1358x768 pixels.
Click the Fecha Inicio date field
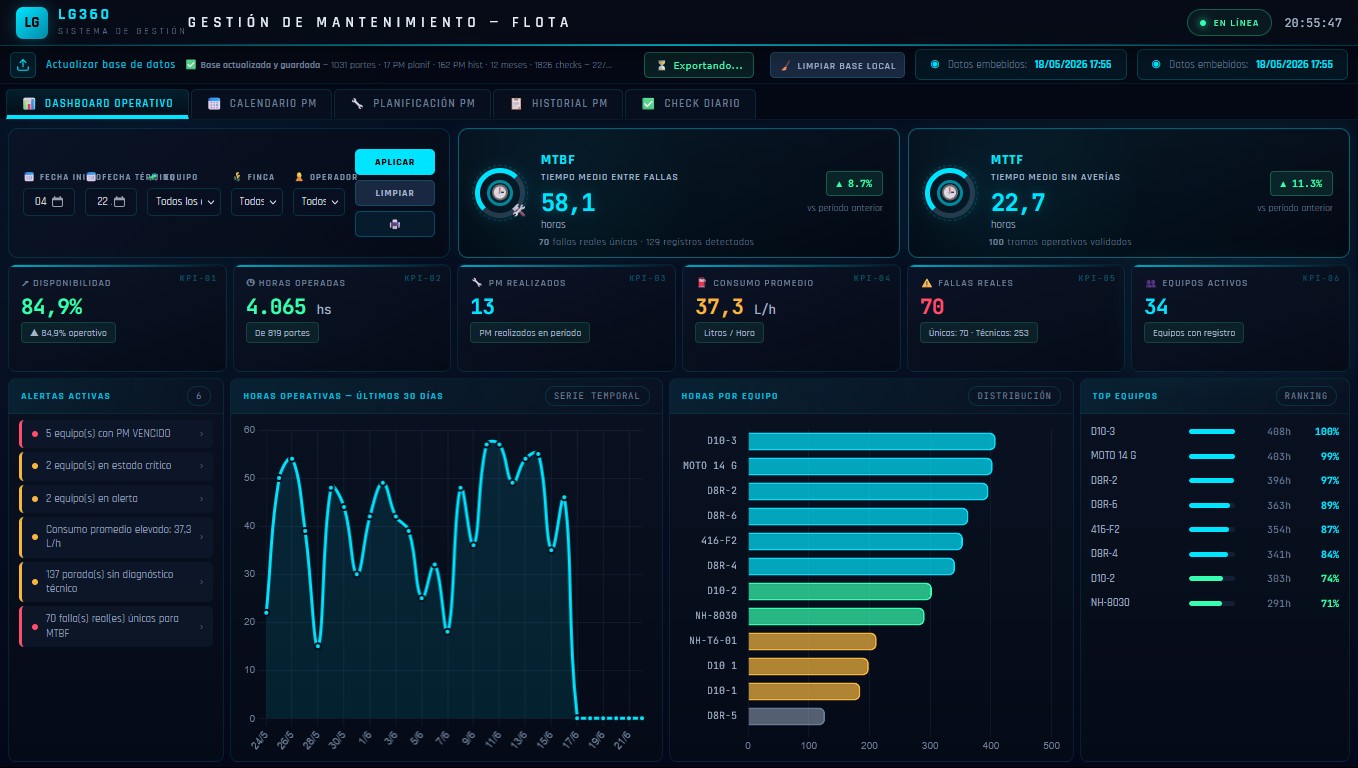pos(48,202)
